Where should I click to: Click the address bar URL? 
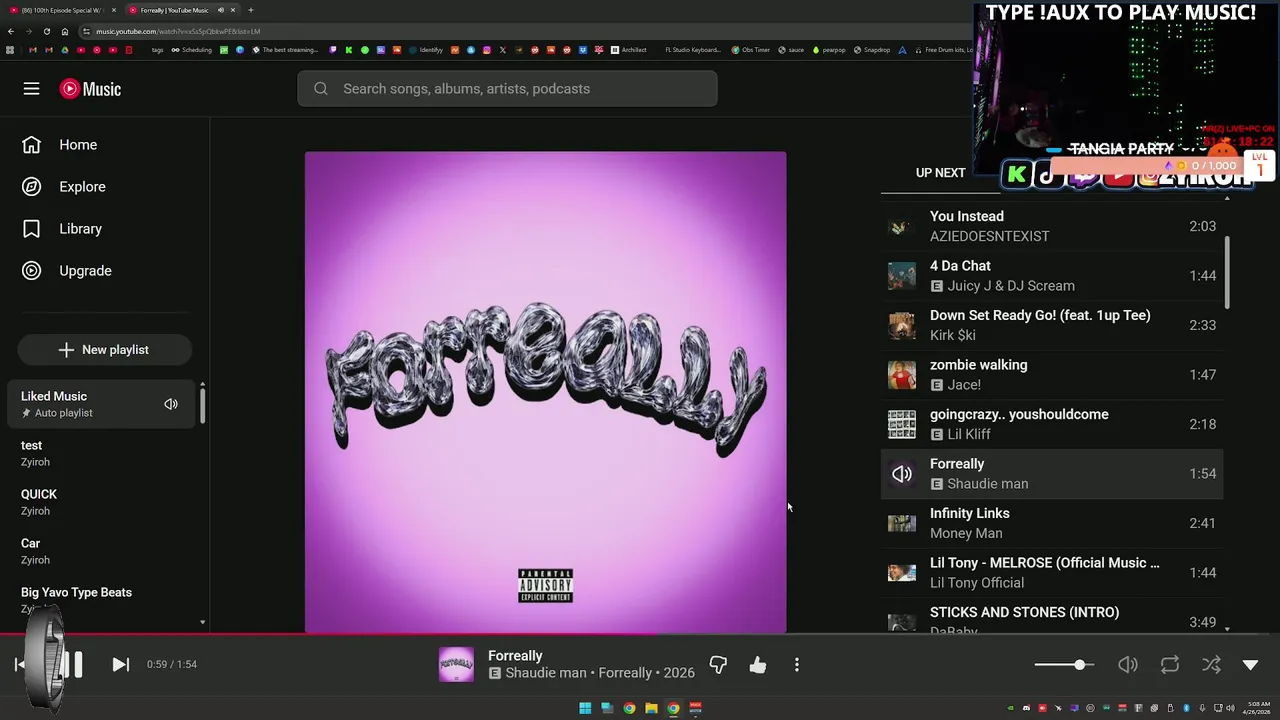[178, 31]
